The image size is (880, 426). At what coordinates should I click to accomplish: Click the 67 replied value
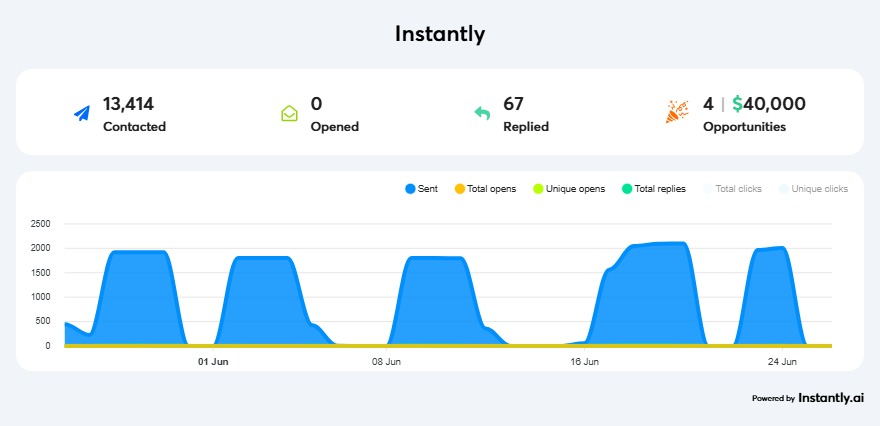coord(513,104)
